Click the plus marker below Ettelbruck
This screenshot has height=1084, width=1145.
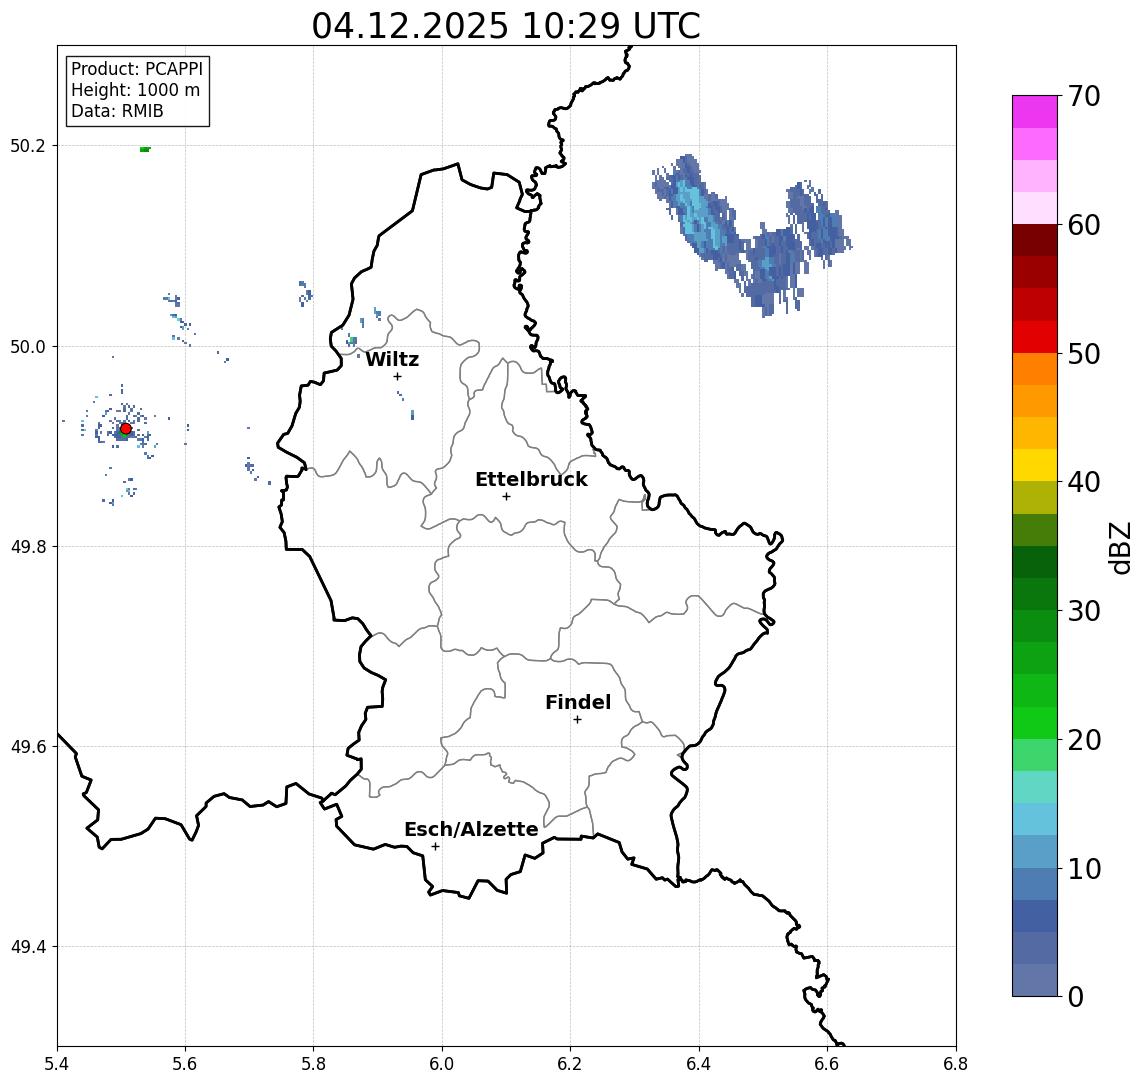(x=506, y=497)
